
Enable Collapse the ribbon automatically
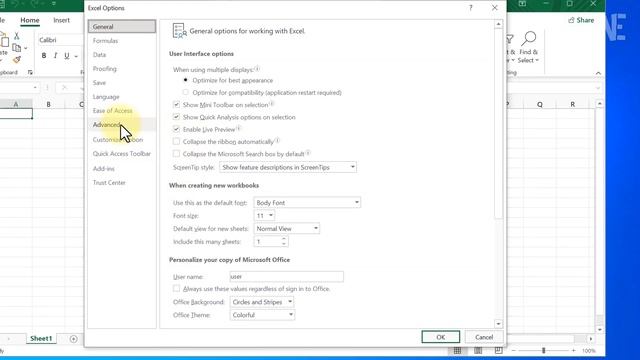[x=176, y=141]
